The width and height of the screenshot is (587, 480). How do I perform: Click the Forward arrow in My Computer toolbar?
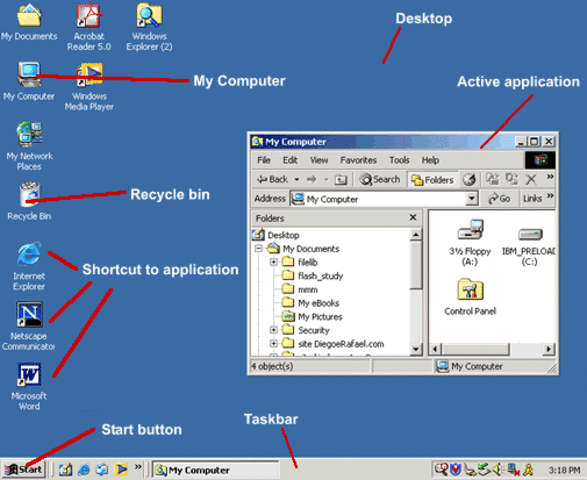(x=311, y=180)
